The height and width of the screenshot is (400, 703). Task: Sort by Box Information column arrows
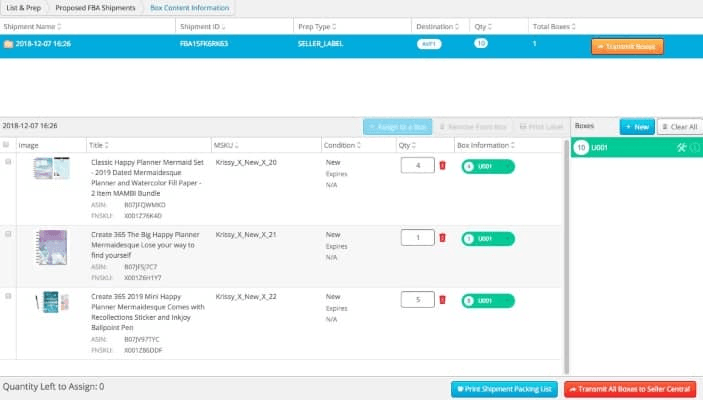512,145
